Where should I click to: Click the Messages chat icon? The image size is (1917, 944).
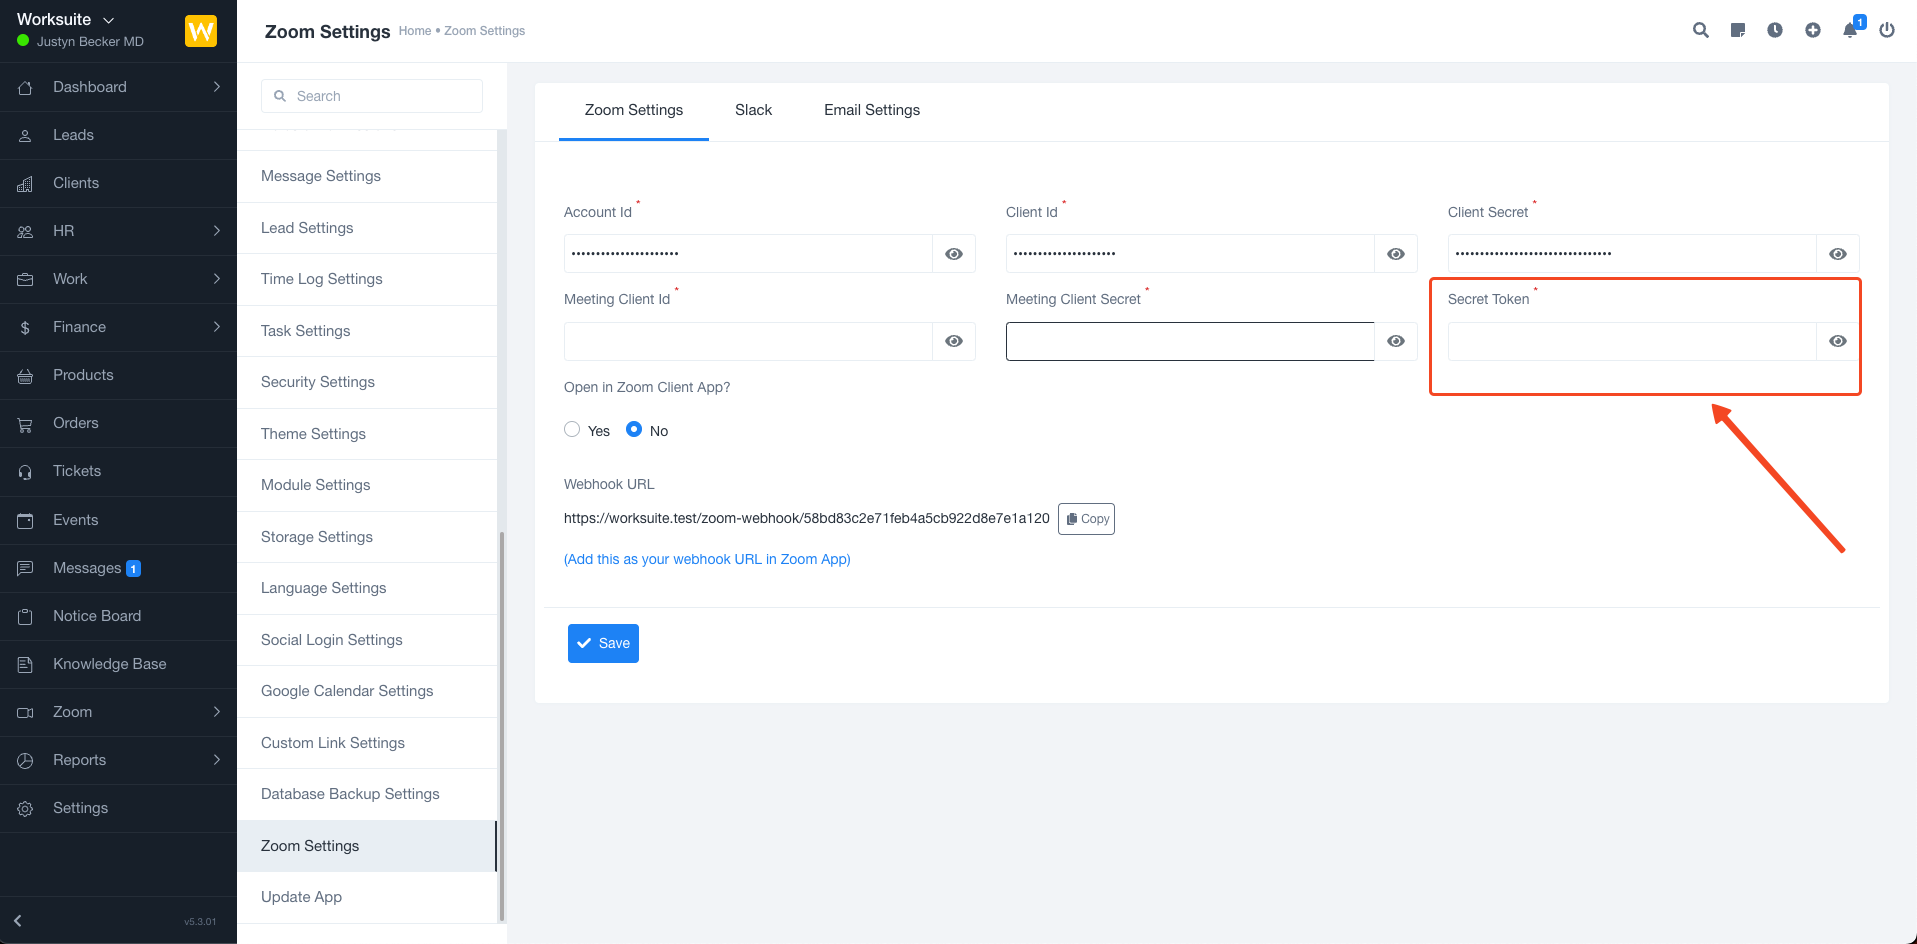[x=25, y=568]
